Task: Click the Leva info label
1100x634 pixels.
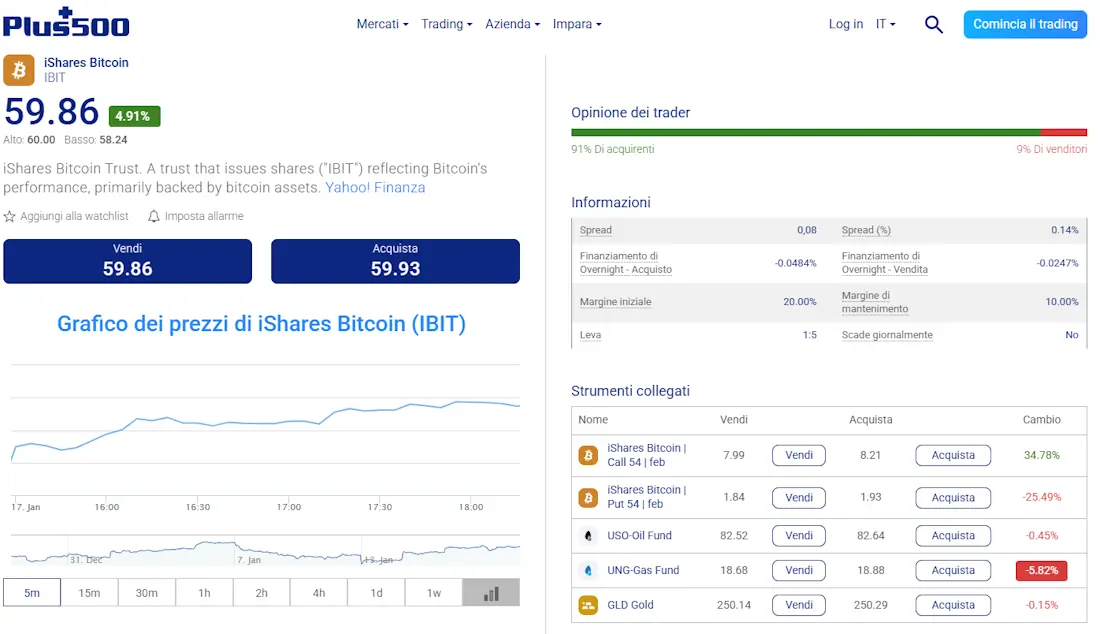Action: [x=591, y=335]
